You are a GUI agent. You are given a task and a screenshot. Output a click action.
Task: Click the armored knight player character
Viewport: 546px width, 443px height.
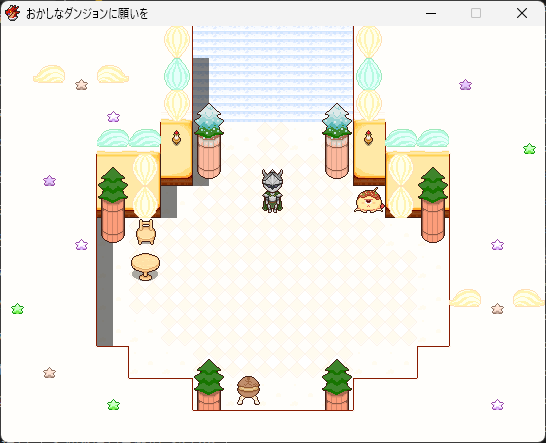coord(272,191)
